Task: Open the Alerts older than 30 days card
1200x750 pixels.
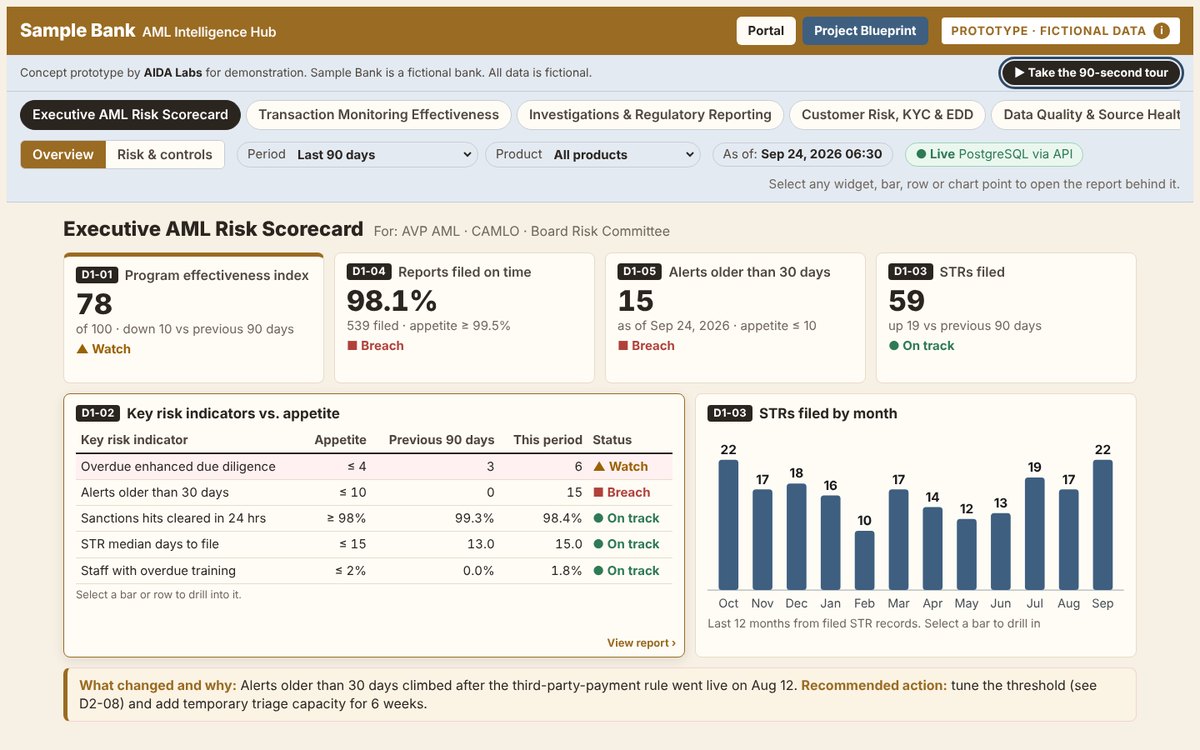Action: [x=735, y=318]
